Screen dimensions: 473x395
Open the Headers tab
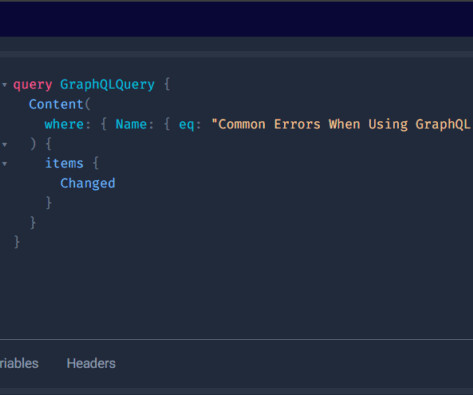pos(91,363)
